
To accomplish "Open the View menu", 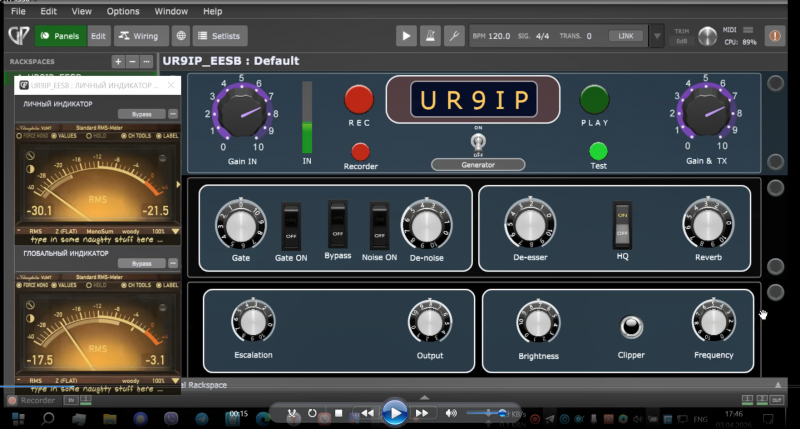I will 81,11.
